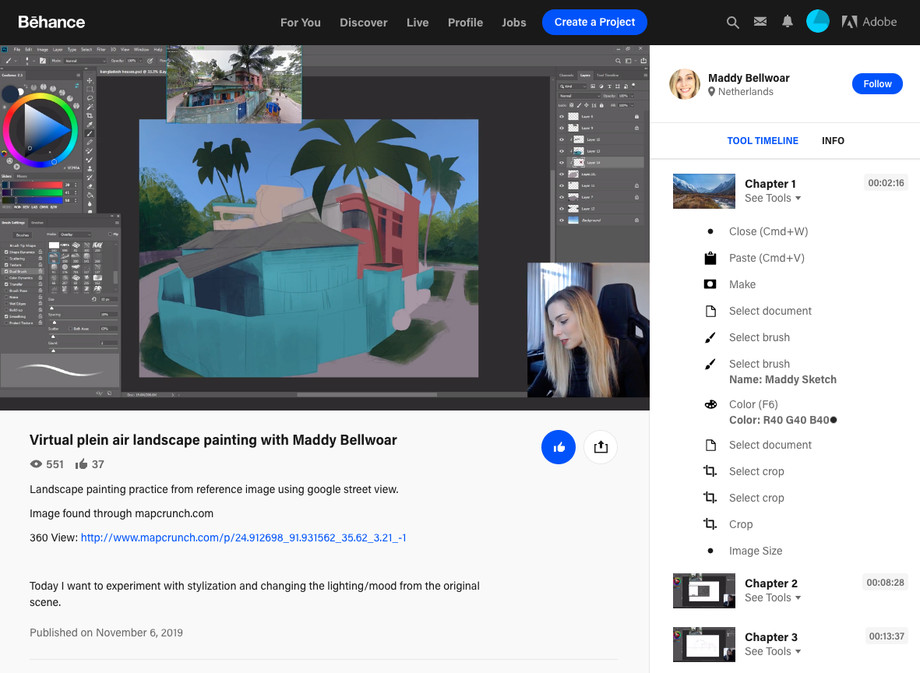Switch to the INFO tab
Image resolution: width=920 pixels, height=673 pixels.
click(833, 141)
